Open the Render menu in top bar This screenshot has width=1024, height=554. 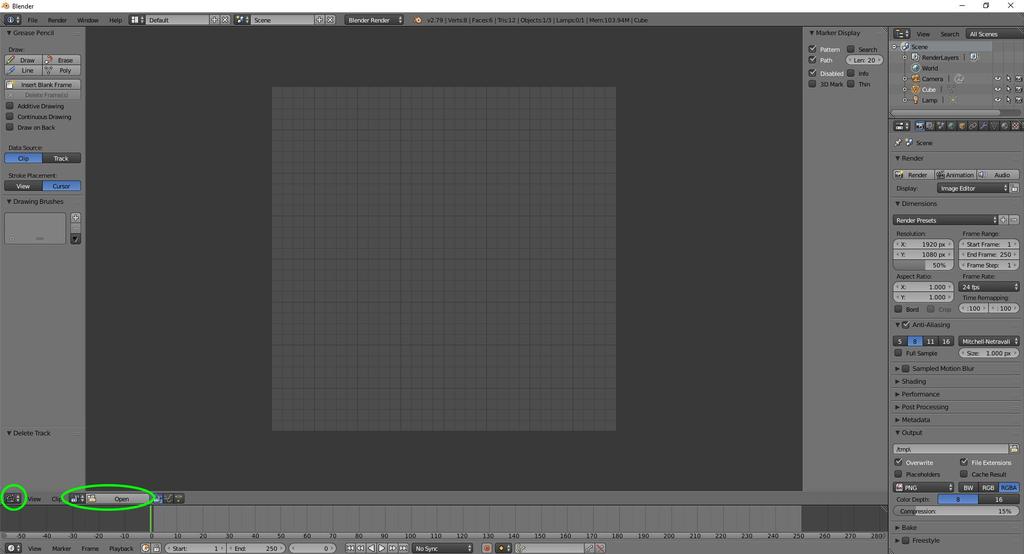(x=57, y=20)
